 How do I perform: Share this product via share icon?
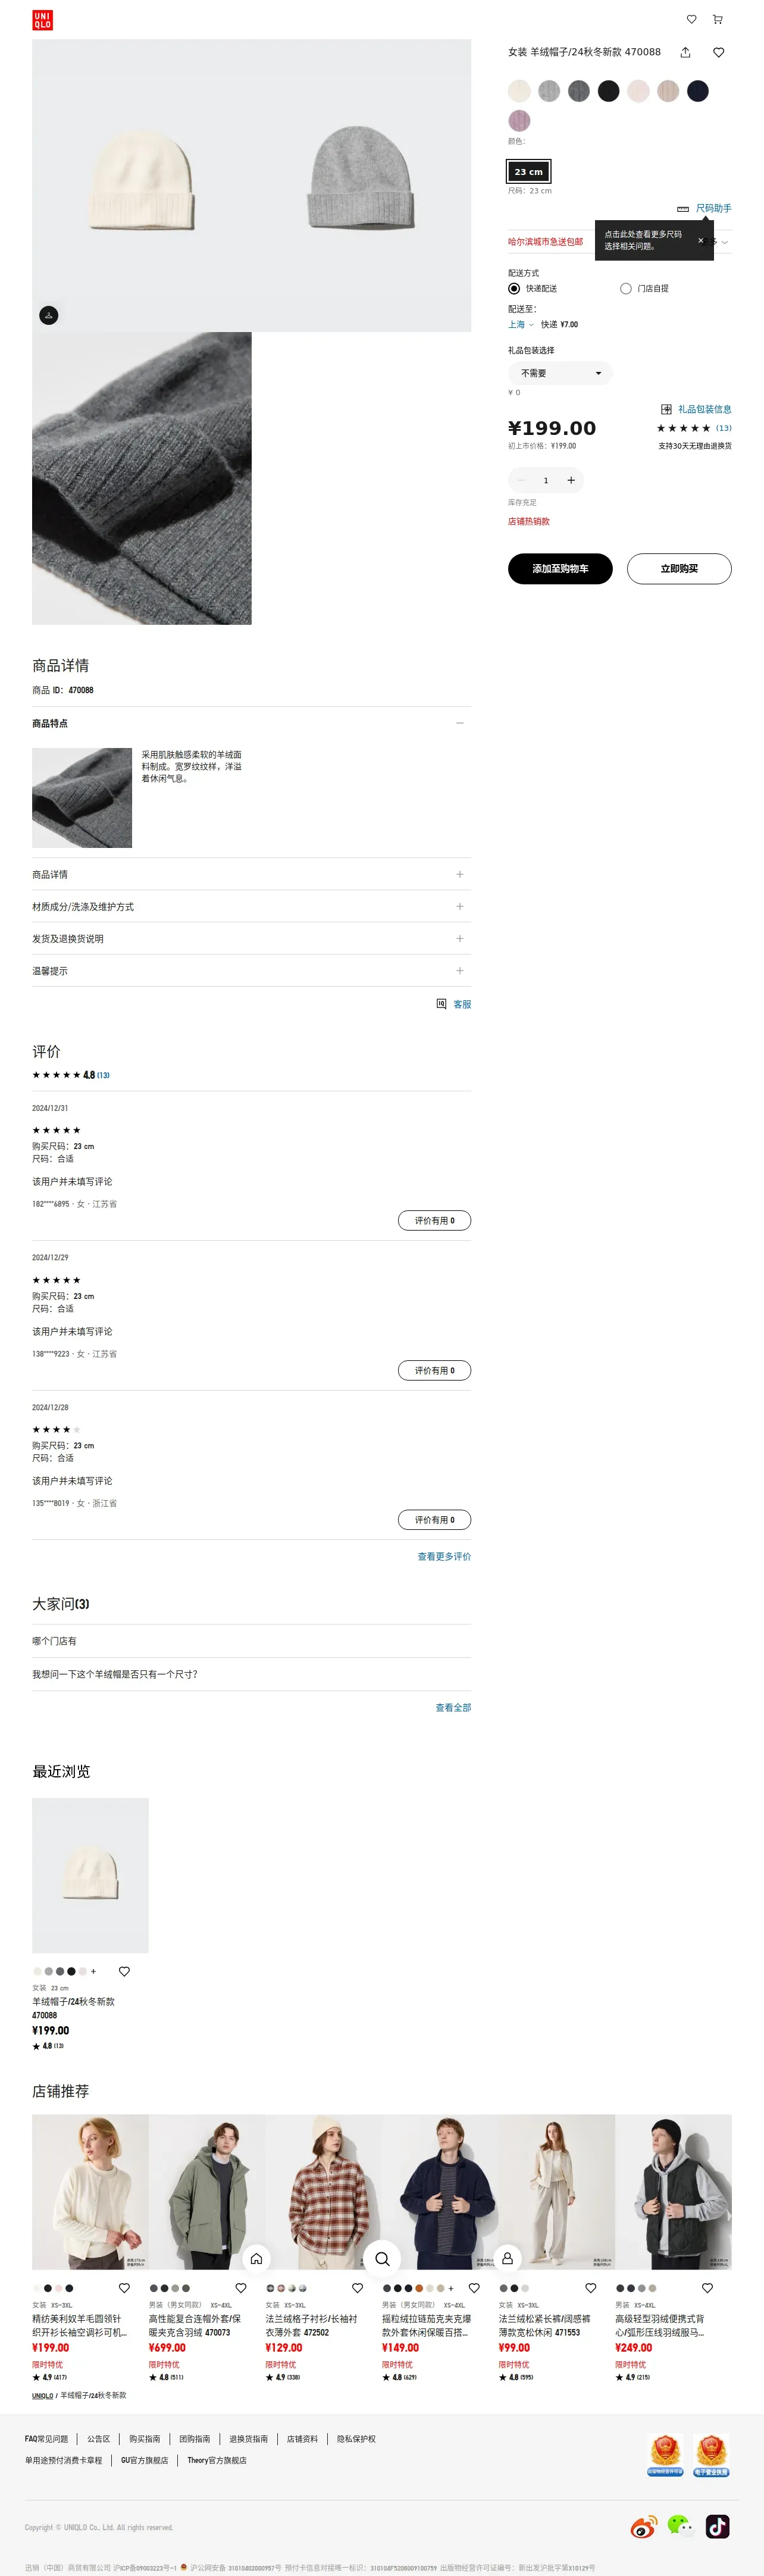pyautogui.click(x=685, y=52)
